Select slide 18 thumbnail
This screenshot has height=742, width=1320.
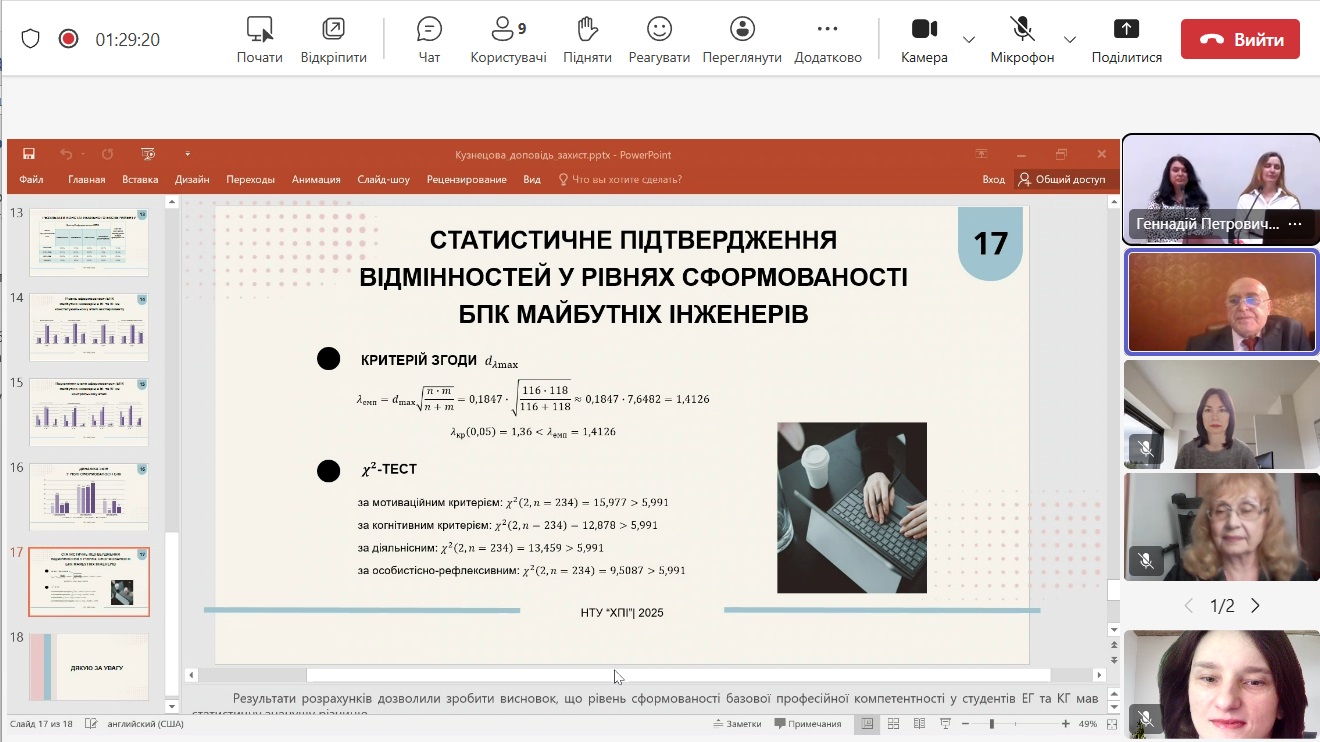click(x=89, y=666)
